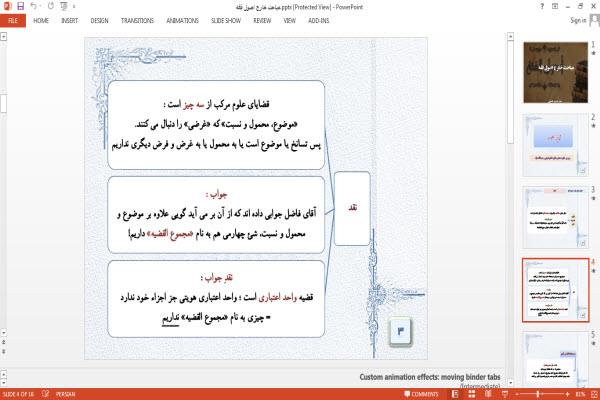
Task: Start Slide Show from status bar icon
Action: pyautogui.click(x=505, y=394)
